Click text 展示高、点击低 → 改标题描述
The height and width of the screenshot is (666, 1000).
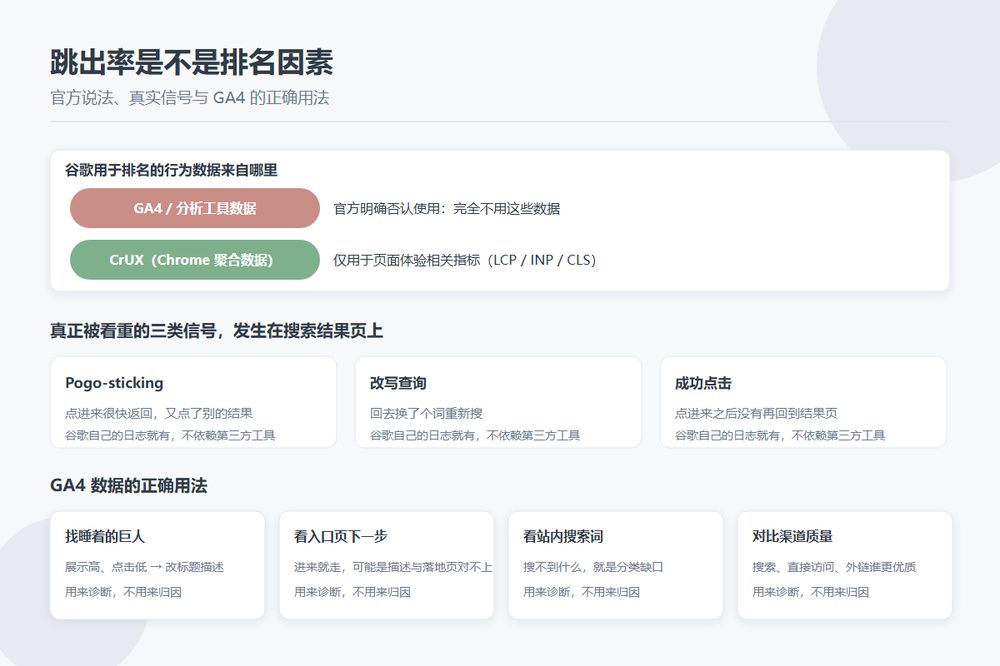click(144, 567)
